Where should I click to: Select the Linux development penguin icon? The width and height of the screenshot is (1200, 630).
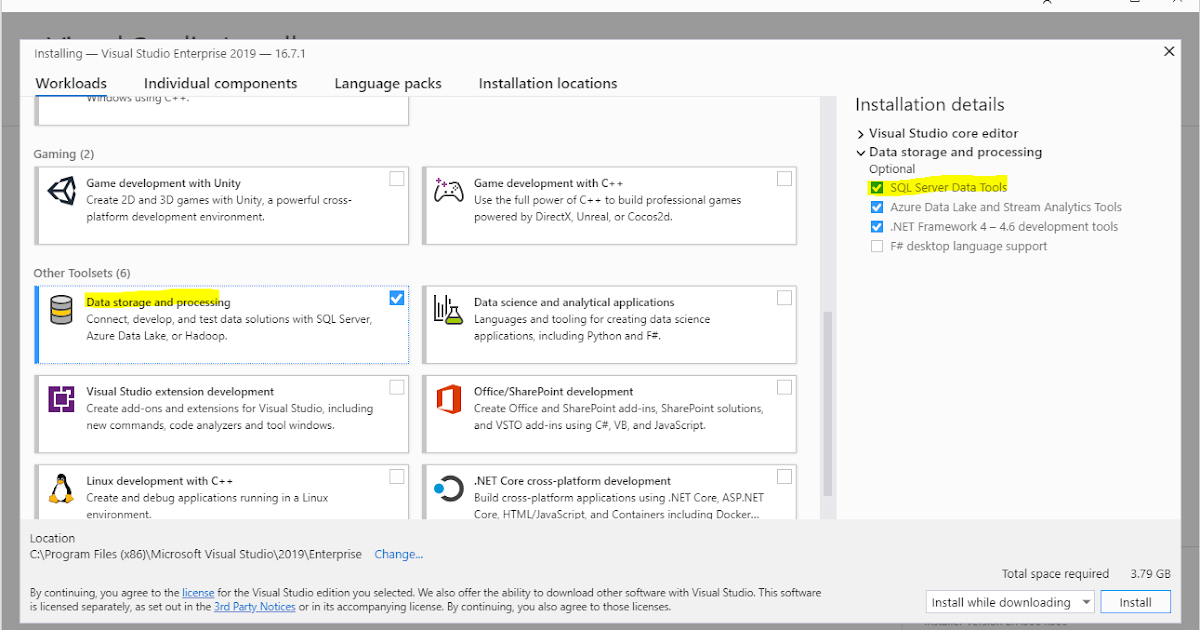pos(62,489)
